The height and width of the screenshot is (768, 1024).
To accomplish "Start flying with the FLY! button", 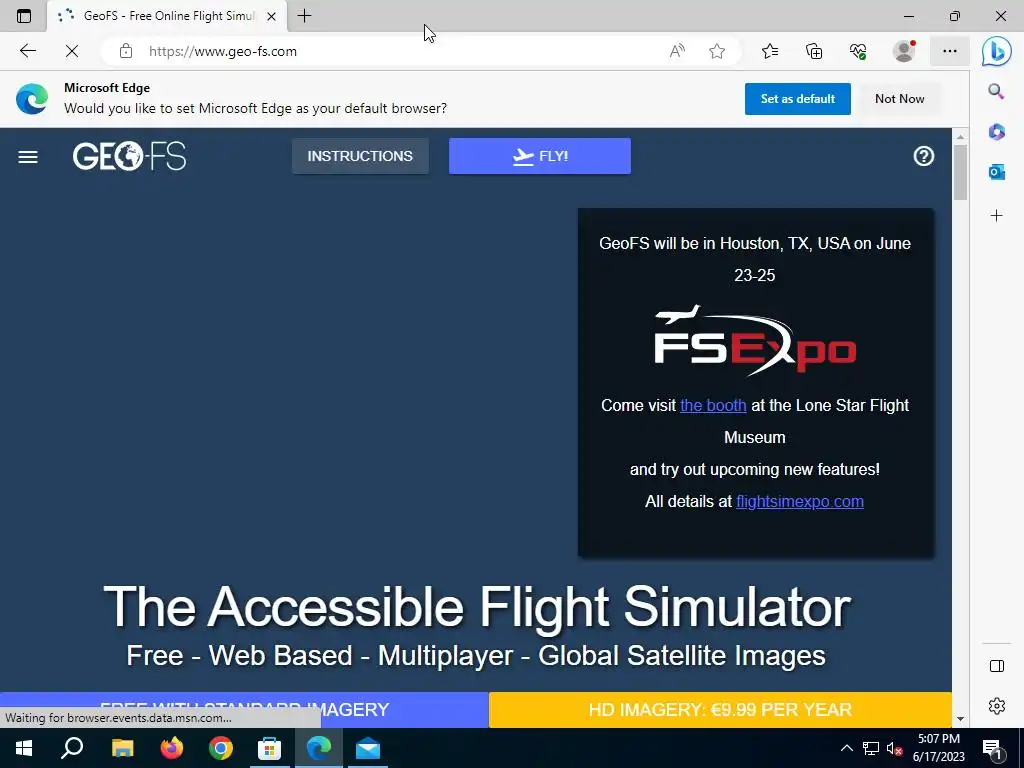I will [539, 156].
